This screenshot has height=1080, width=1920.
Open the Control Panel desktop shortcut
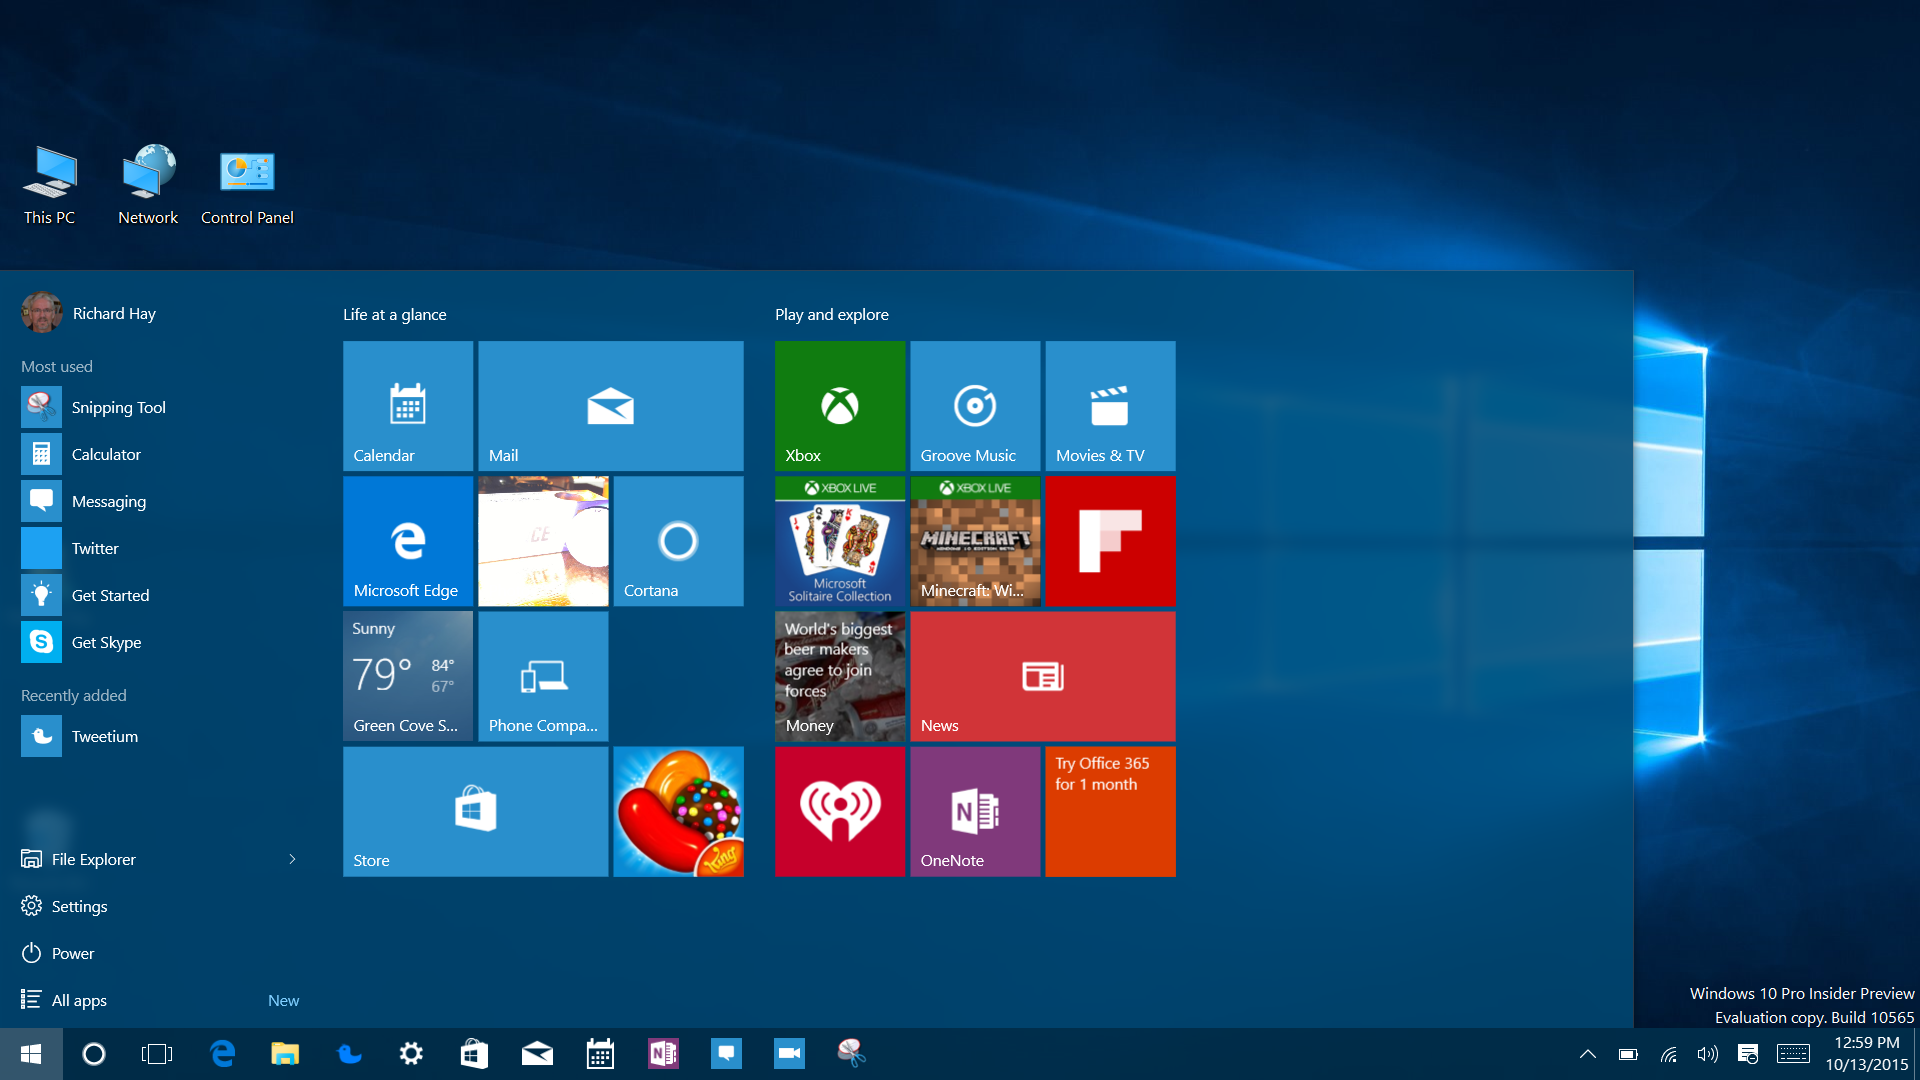[247, 186]
